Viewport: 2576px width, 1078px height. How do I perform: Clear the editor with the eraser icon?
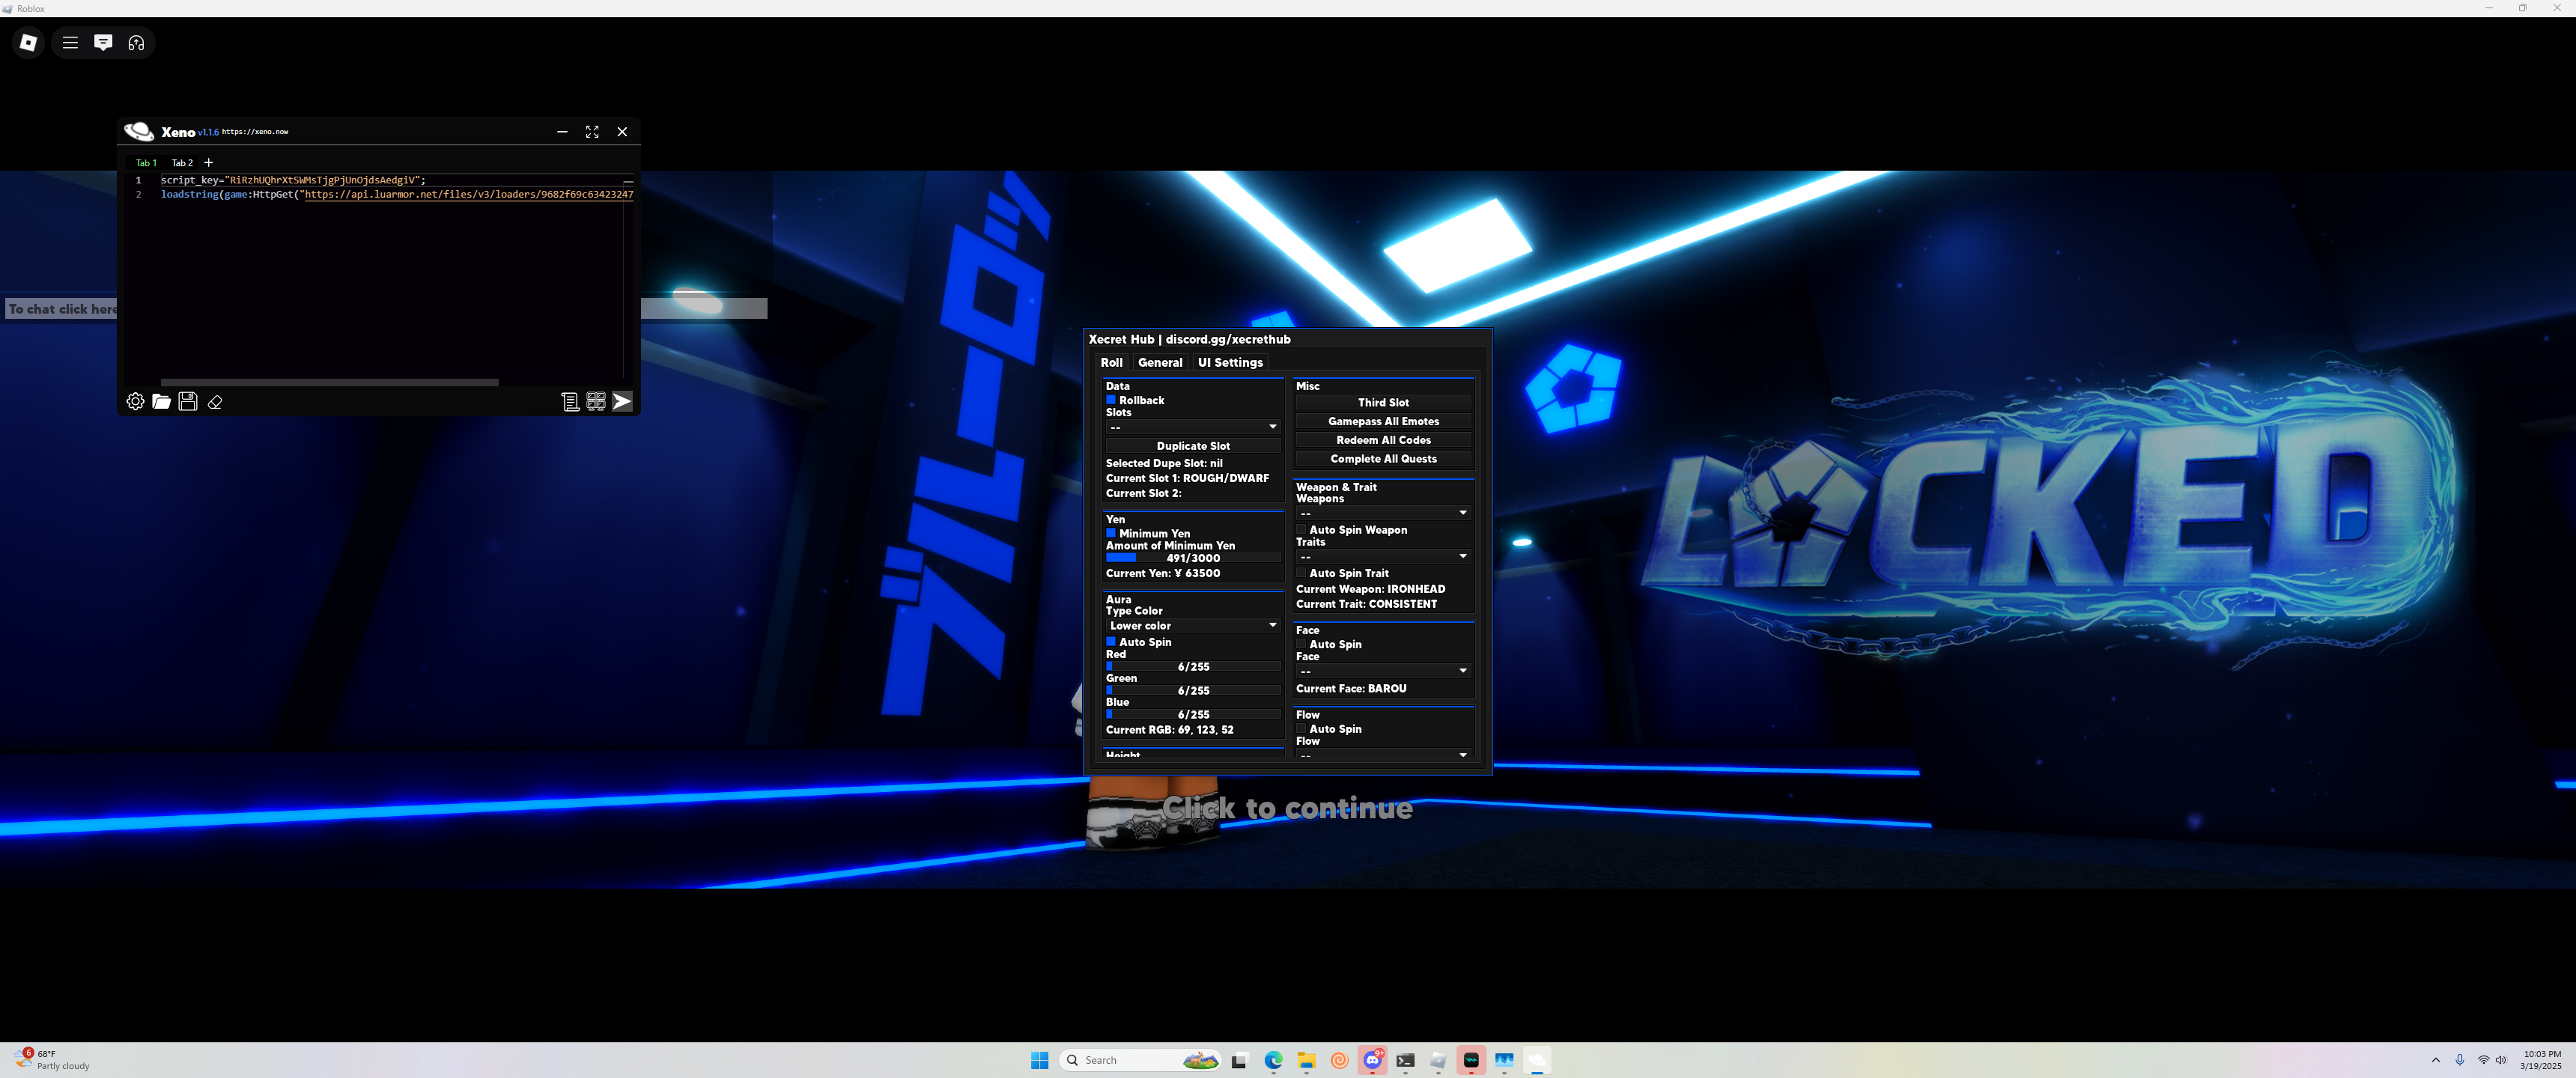(215, 402)
